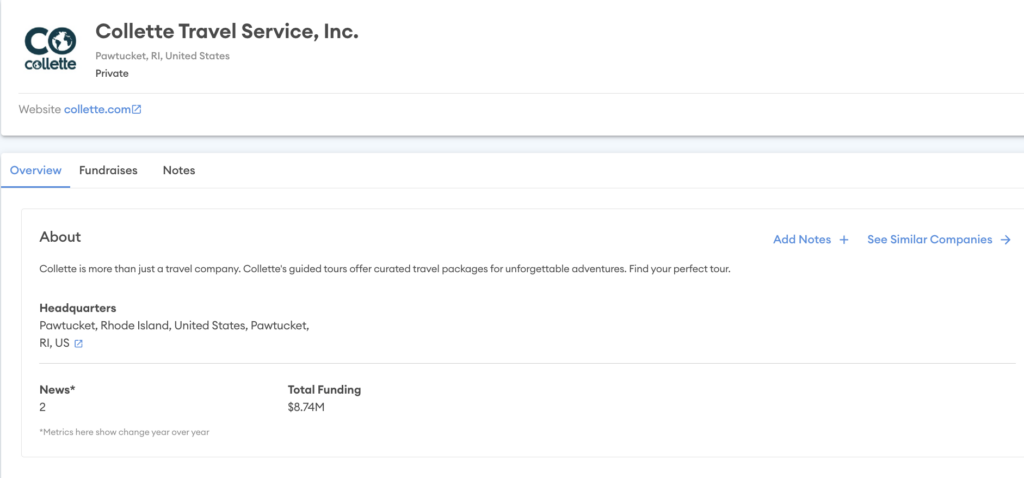This screenshot has height=478, width=1024.
Task: Click the News* metric label
Action: tap(57, 390)
